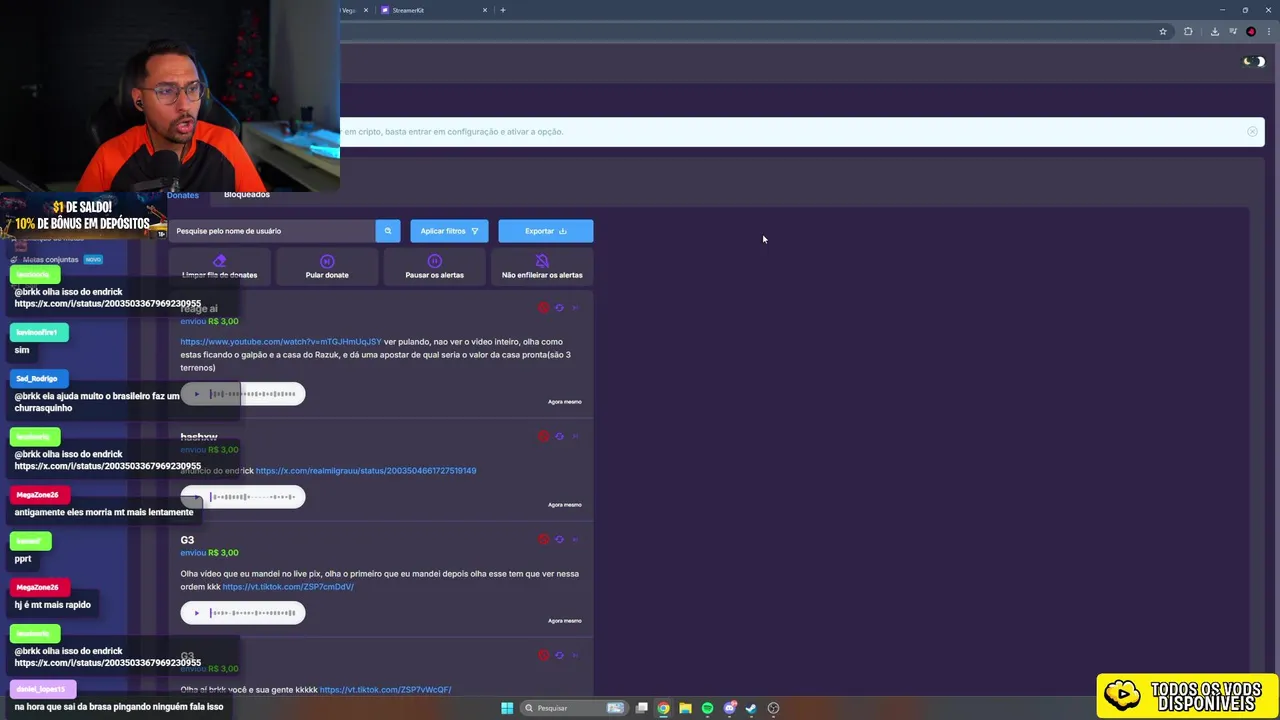Open the tiktok ZSP7cmDdV link
The image size is (1280, 720).
[x=288, y=587]
